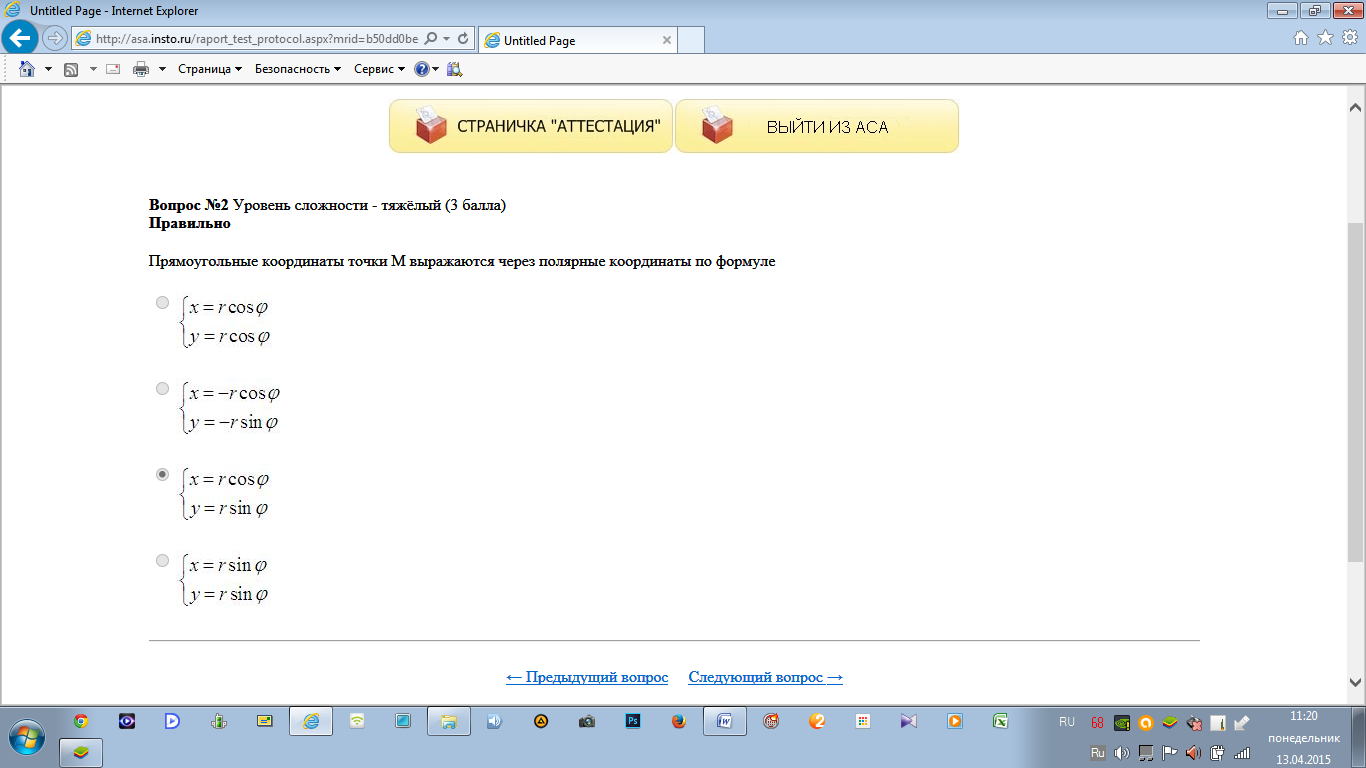Select the Untitled Page tab

[x=577, y=40]
